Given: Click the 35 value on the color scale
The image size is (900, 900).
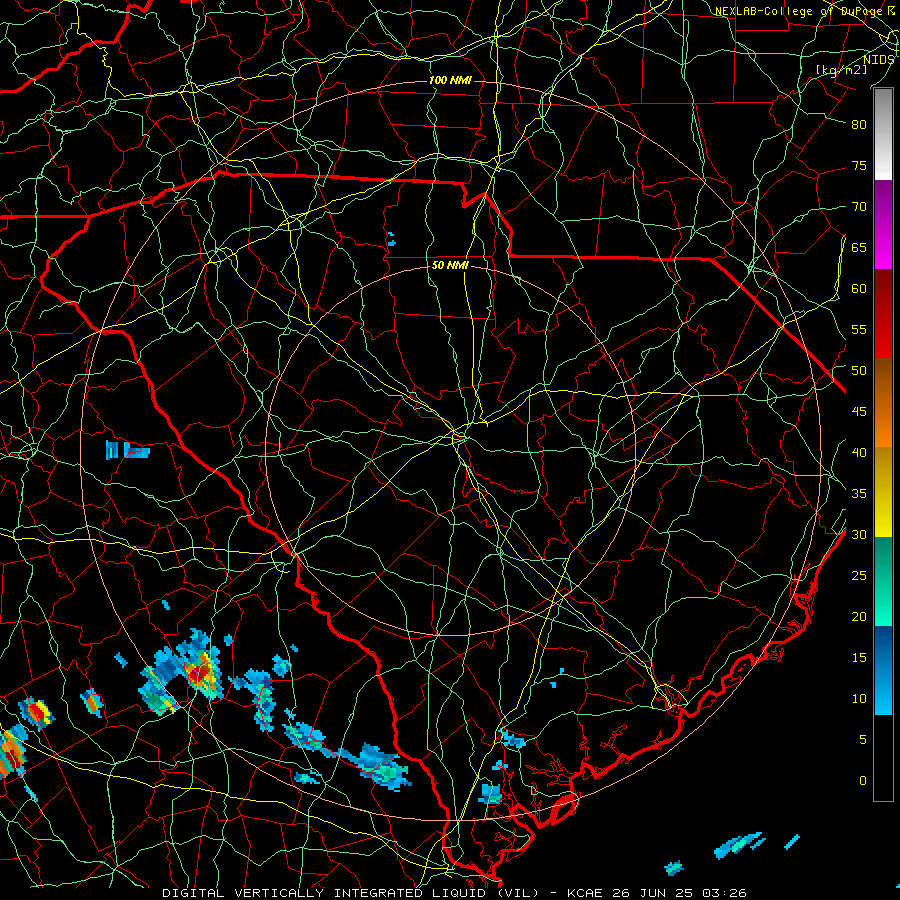Looking at the screenshot, I should click(x=859, y=494).
